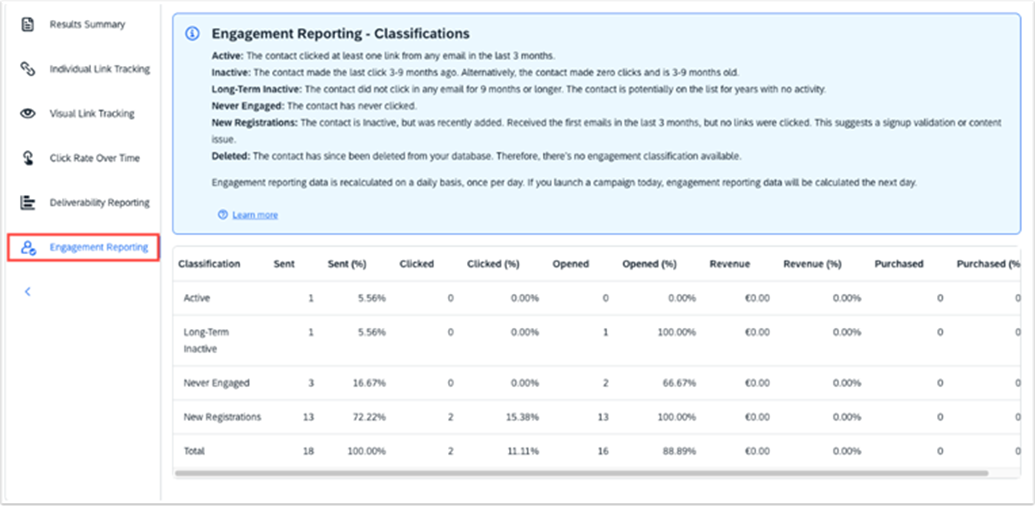Viewport: 1035px width, 506px height.
Task: Click the 72.22% Sent value for New Registrations
Action: (x=370, y=417)
